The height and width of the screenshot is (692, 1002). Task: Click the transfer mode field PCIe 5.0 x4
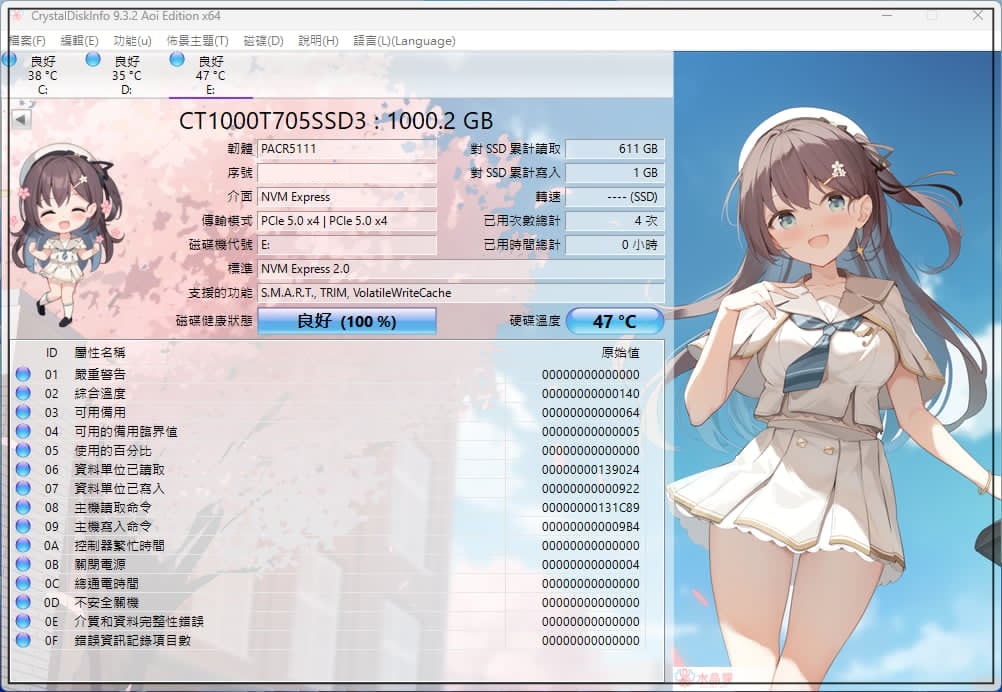347,220
